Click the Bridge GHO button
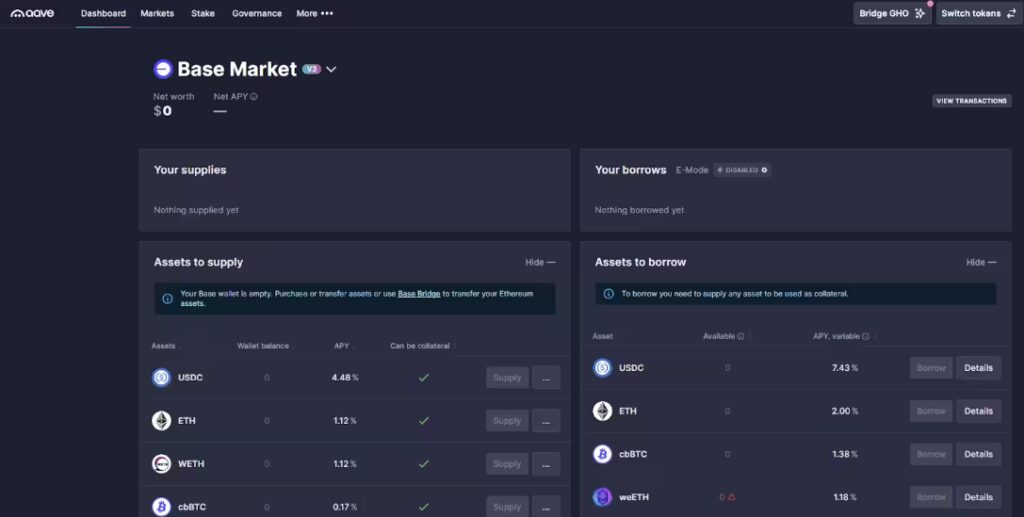The image size is (1024, 517). pos(892,14)
